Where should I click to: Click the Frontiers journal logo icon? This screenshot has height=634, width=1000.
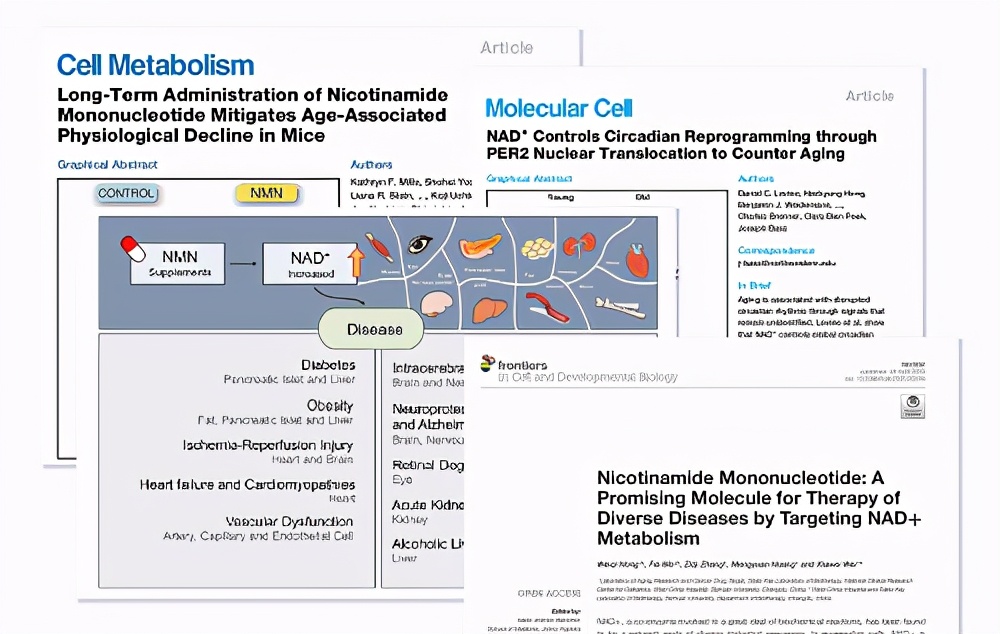click(x=488, y=364)
